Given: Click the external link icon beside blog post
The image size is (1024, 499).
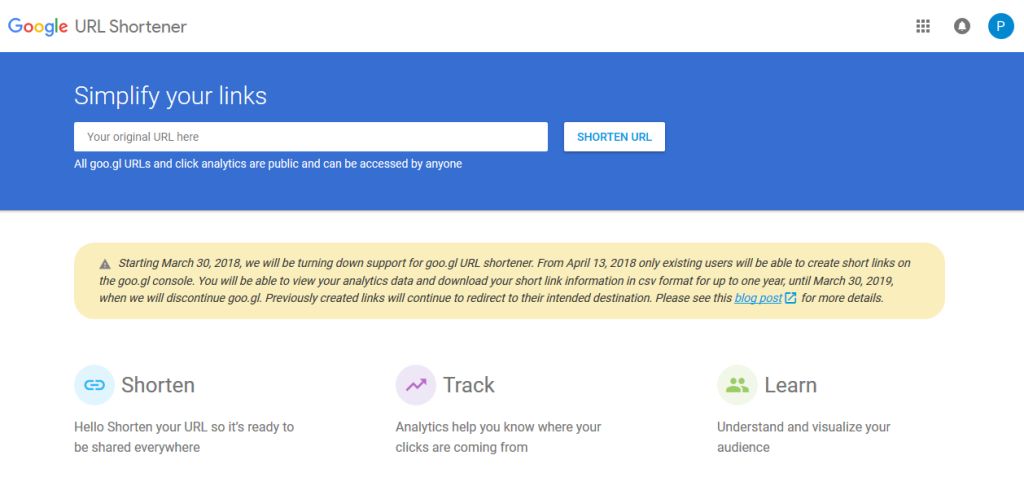Looking at the screenshot, I should pos(791,298).
